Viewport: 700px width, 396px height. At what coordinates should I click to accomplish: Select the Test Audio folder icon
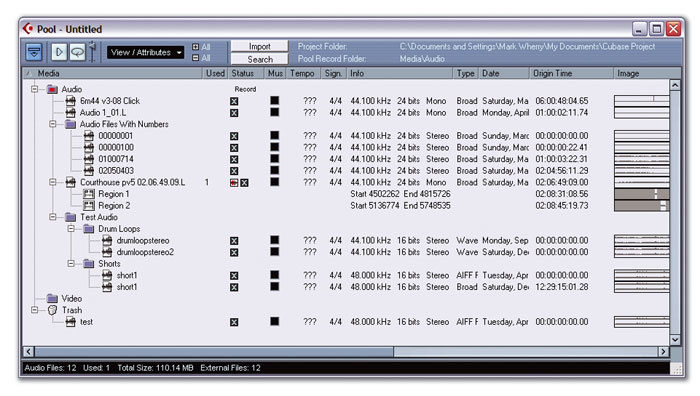coord(71,217)
